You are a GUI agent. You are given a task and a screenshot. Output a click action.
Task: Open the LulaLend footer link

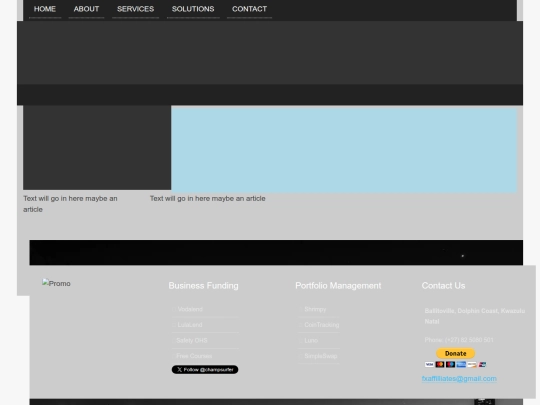pyautogui.click(x=190, y=325)
